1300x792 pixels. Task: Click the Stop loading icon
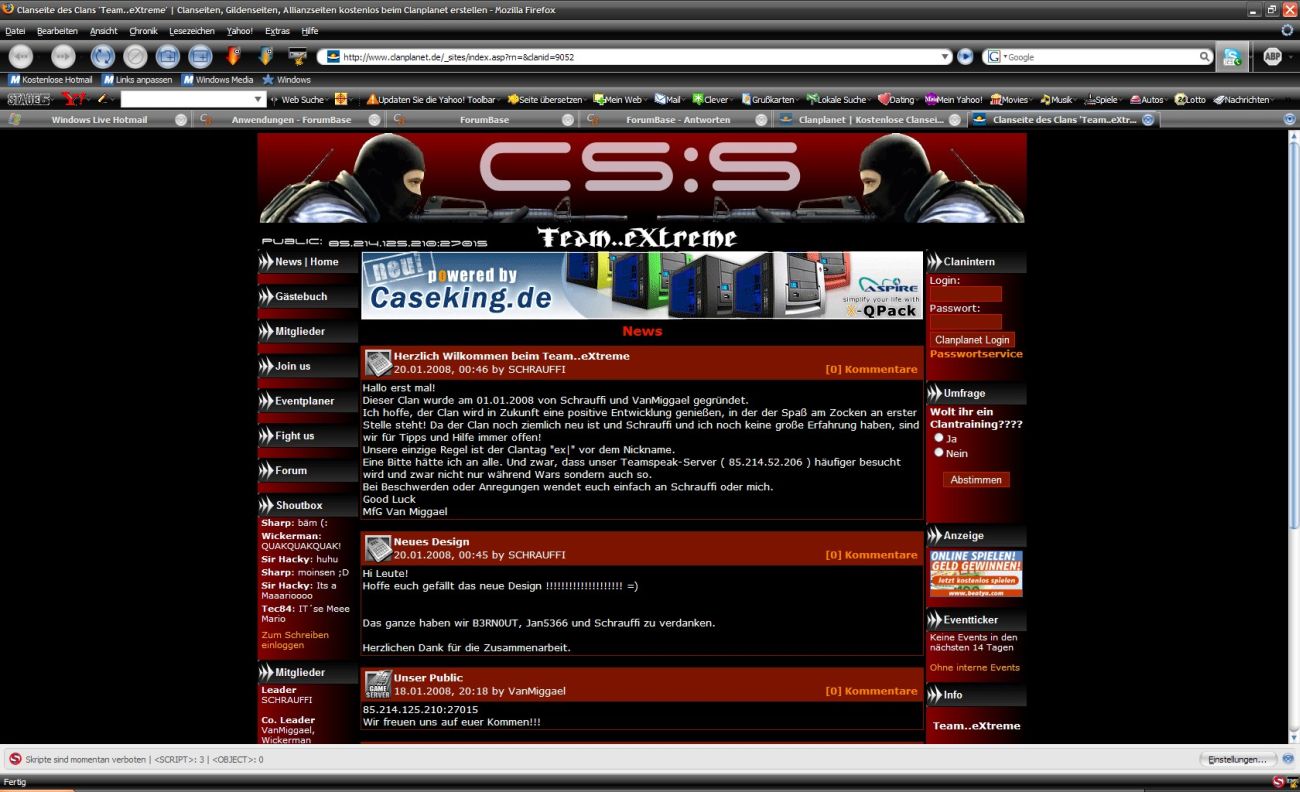[x=135, y=57]
